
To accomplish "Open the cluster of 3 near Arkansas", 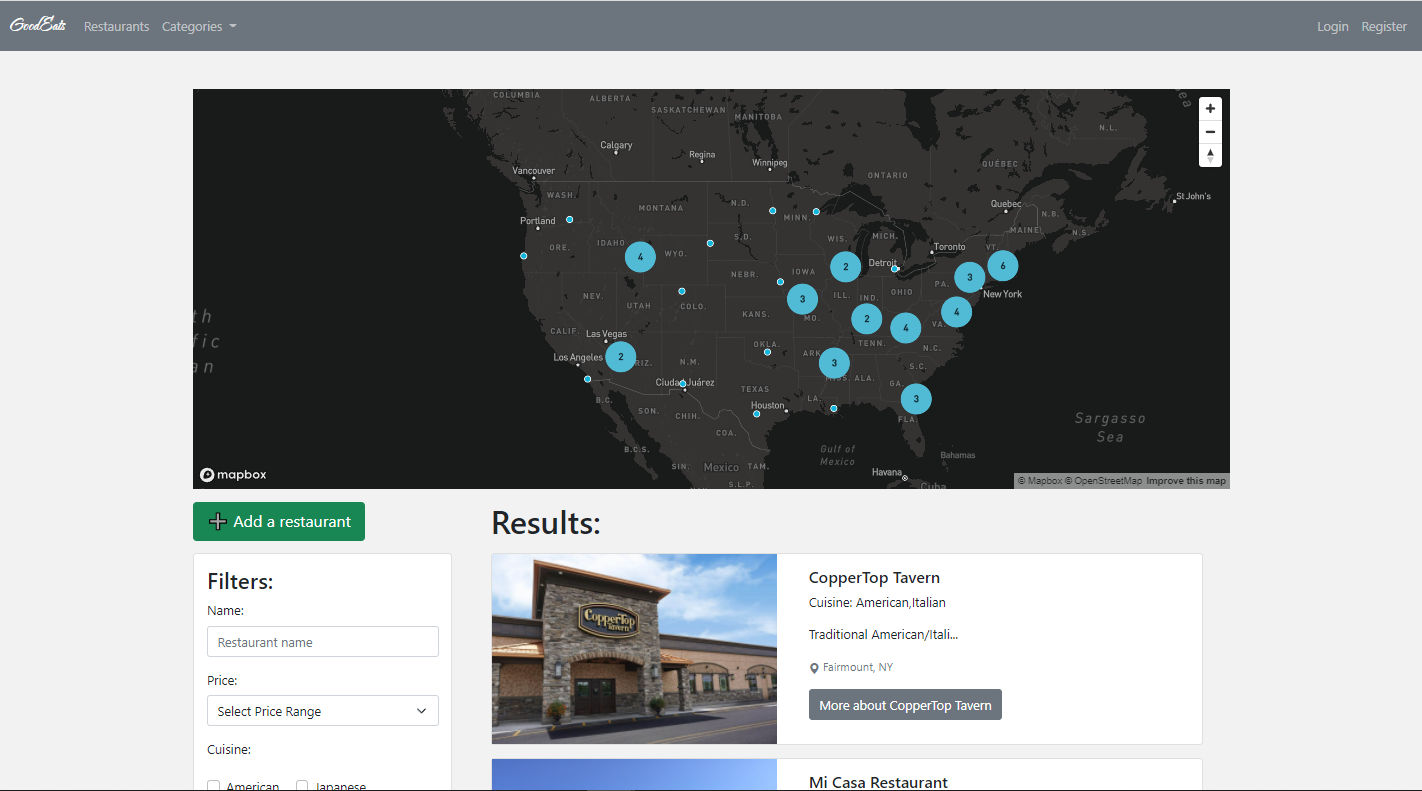I will click(834, 363).
